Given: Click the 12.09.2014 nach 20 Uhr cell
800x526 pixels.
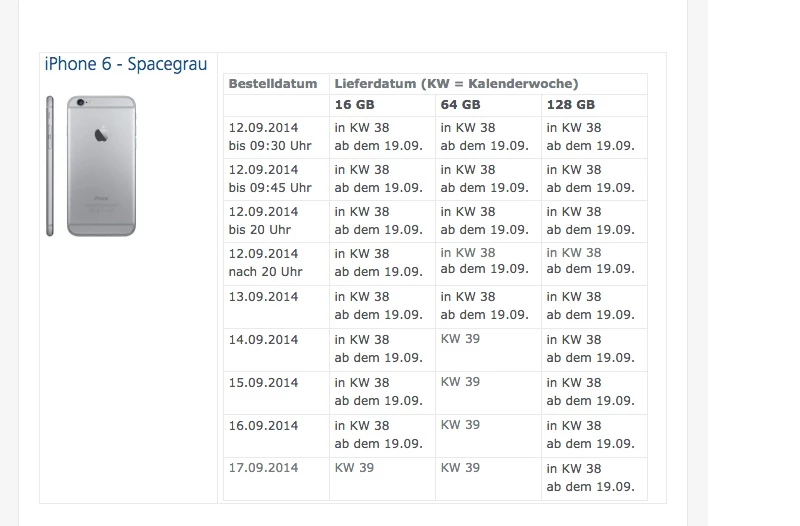Looking at the screenshot, I should 276,263.
